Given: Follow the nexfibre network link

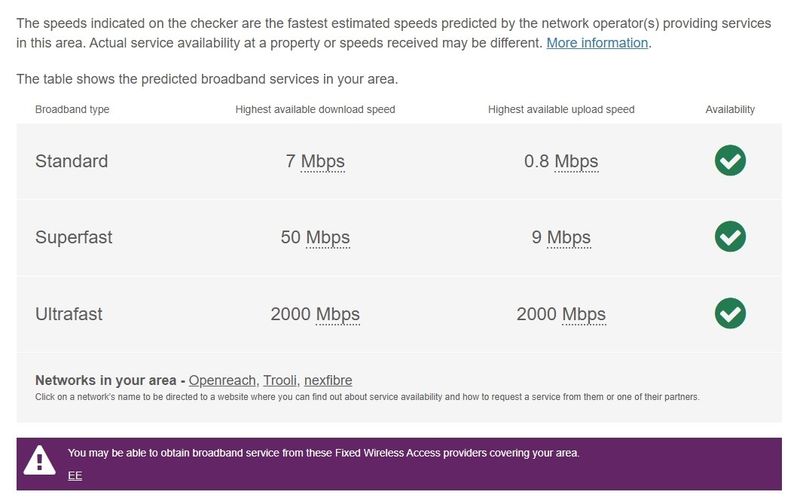Looking at the screenshot, I should pos(330,380).
